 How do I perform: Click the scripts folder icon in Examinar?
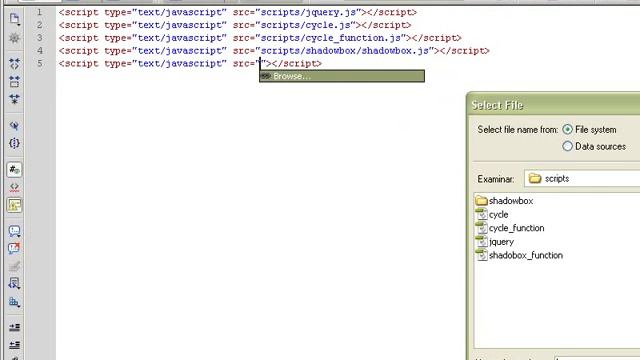[x=535, y=179]
